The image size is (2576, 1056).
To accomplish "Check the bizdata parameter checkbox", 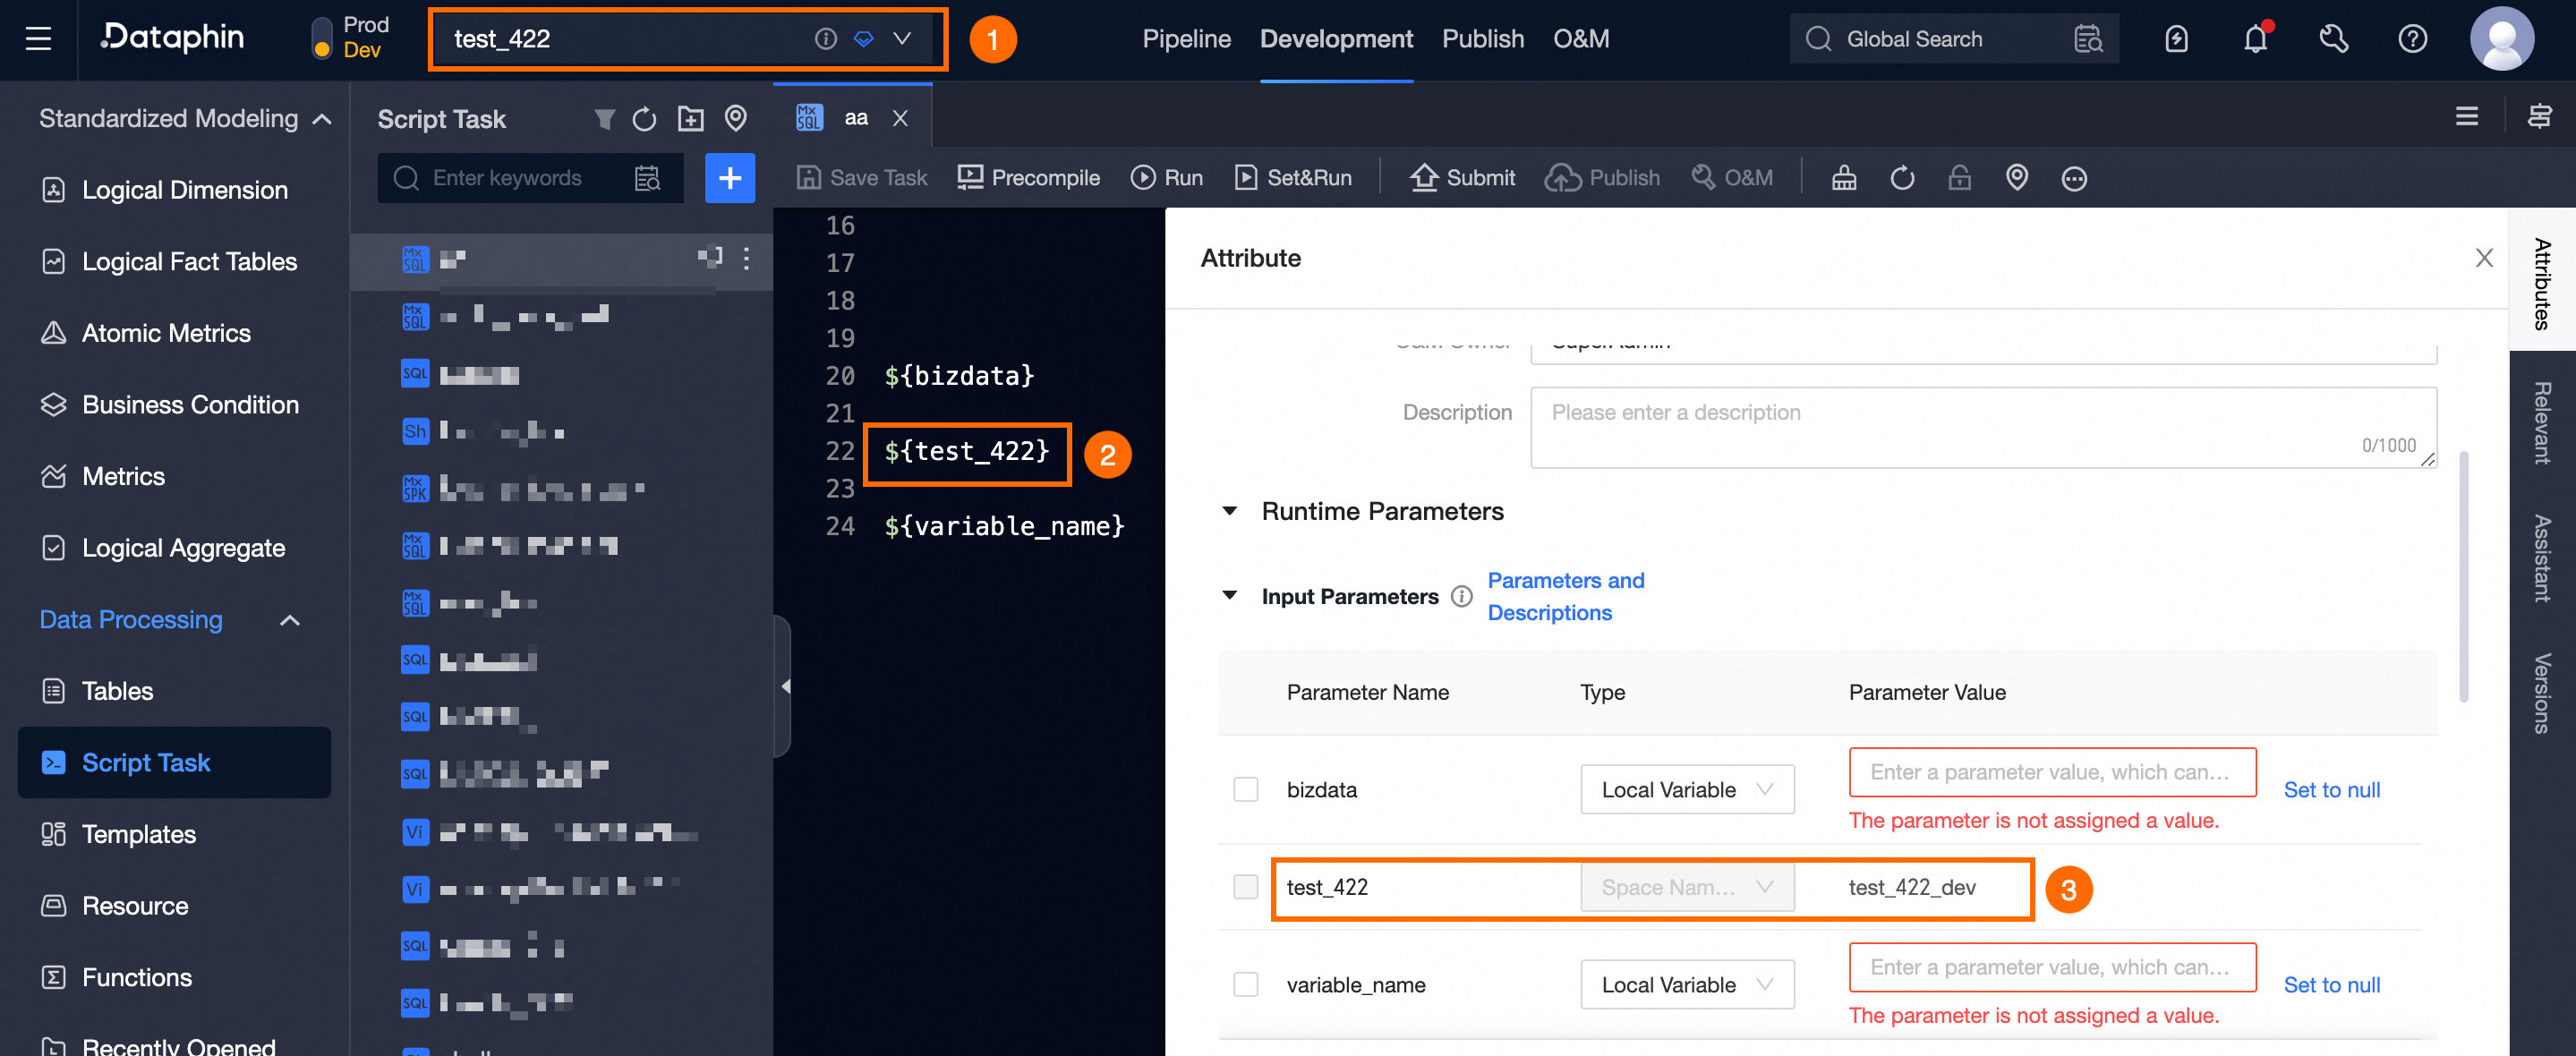I will point(1245,790).
